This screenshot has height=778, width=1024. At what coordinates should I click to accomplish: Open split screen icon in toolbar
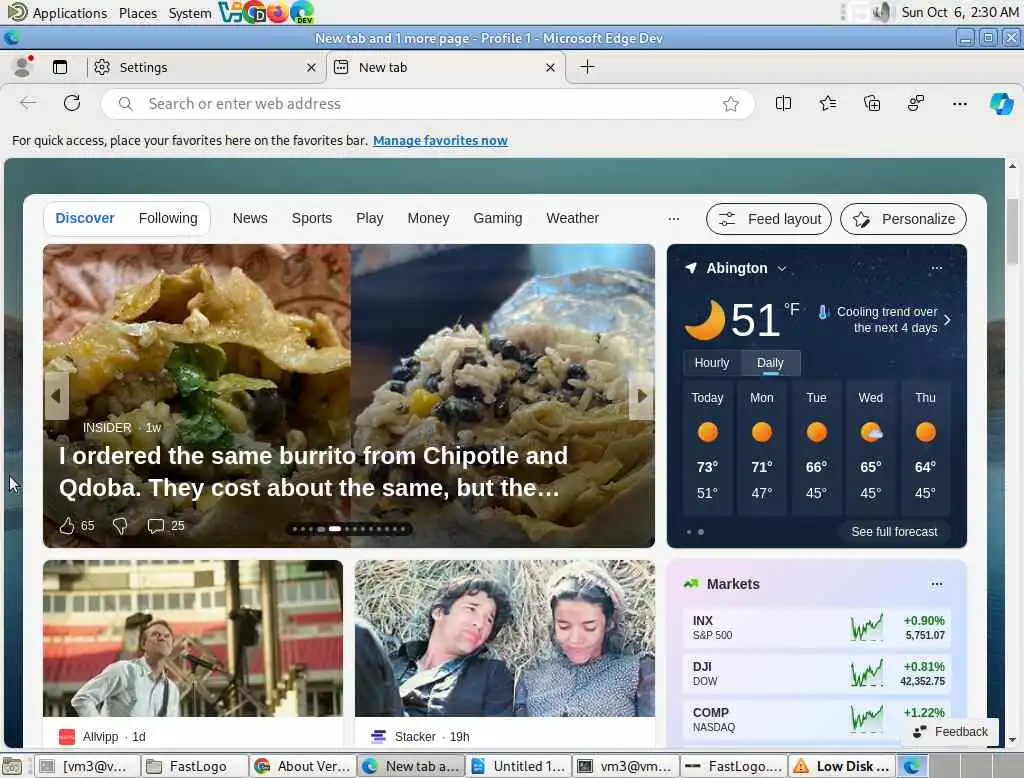tap(783, 103)
